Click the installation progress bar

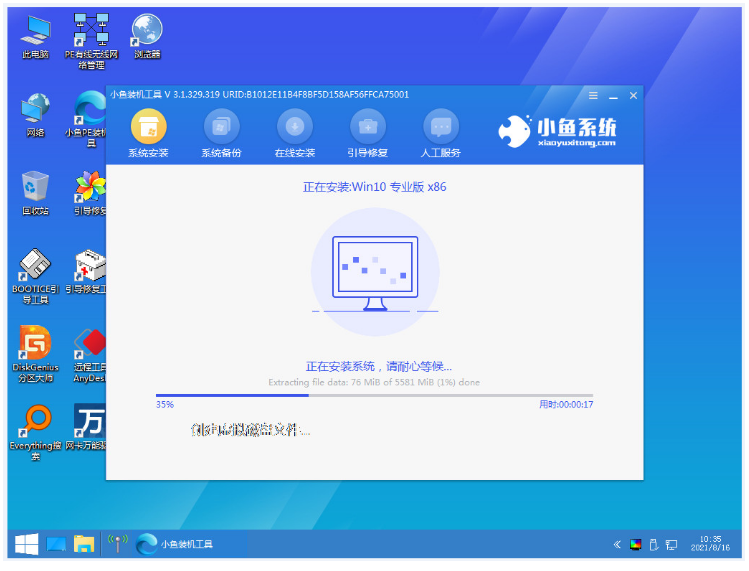(374, 395)
